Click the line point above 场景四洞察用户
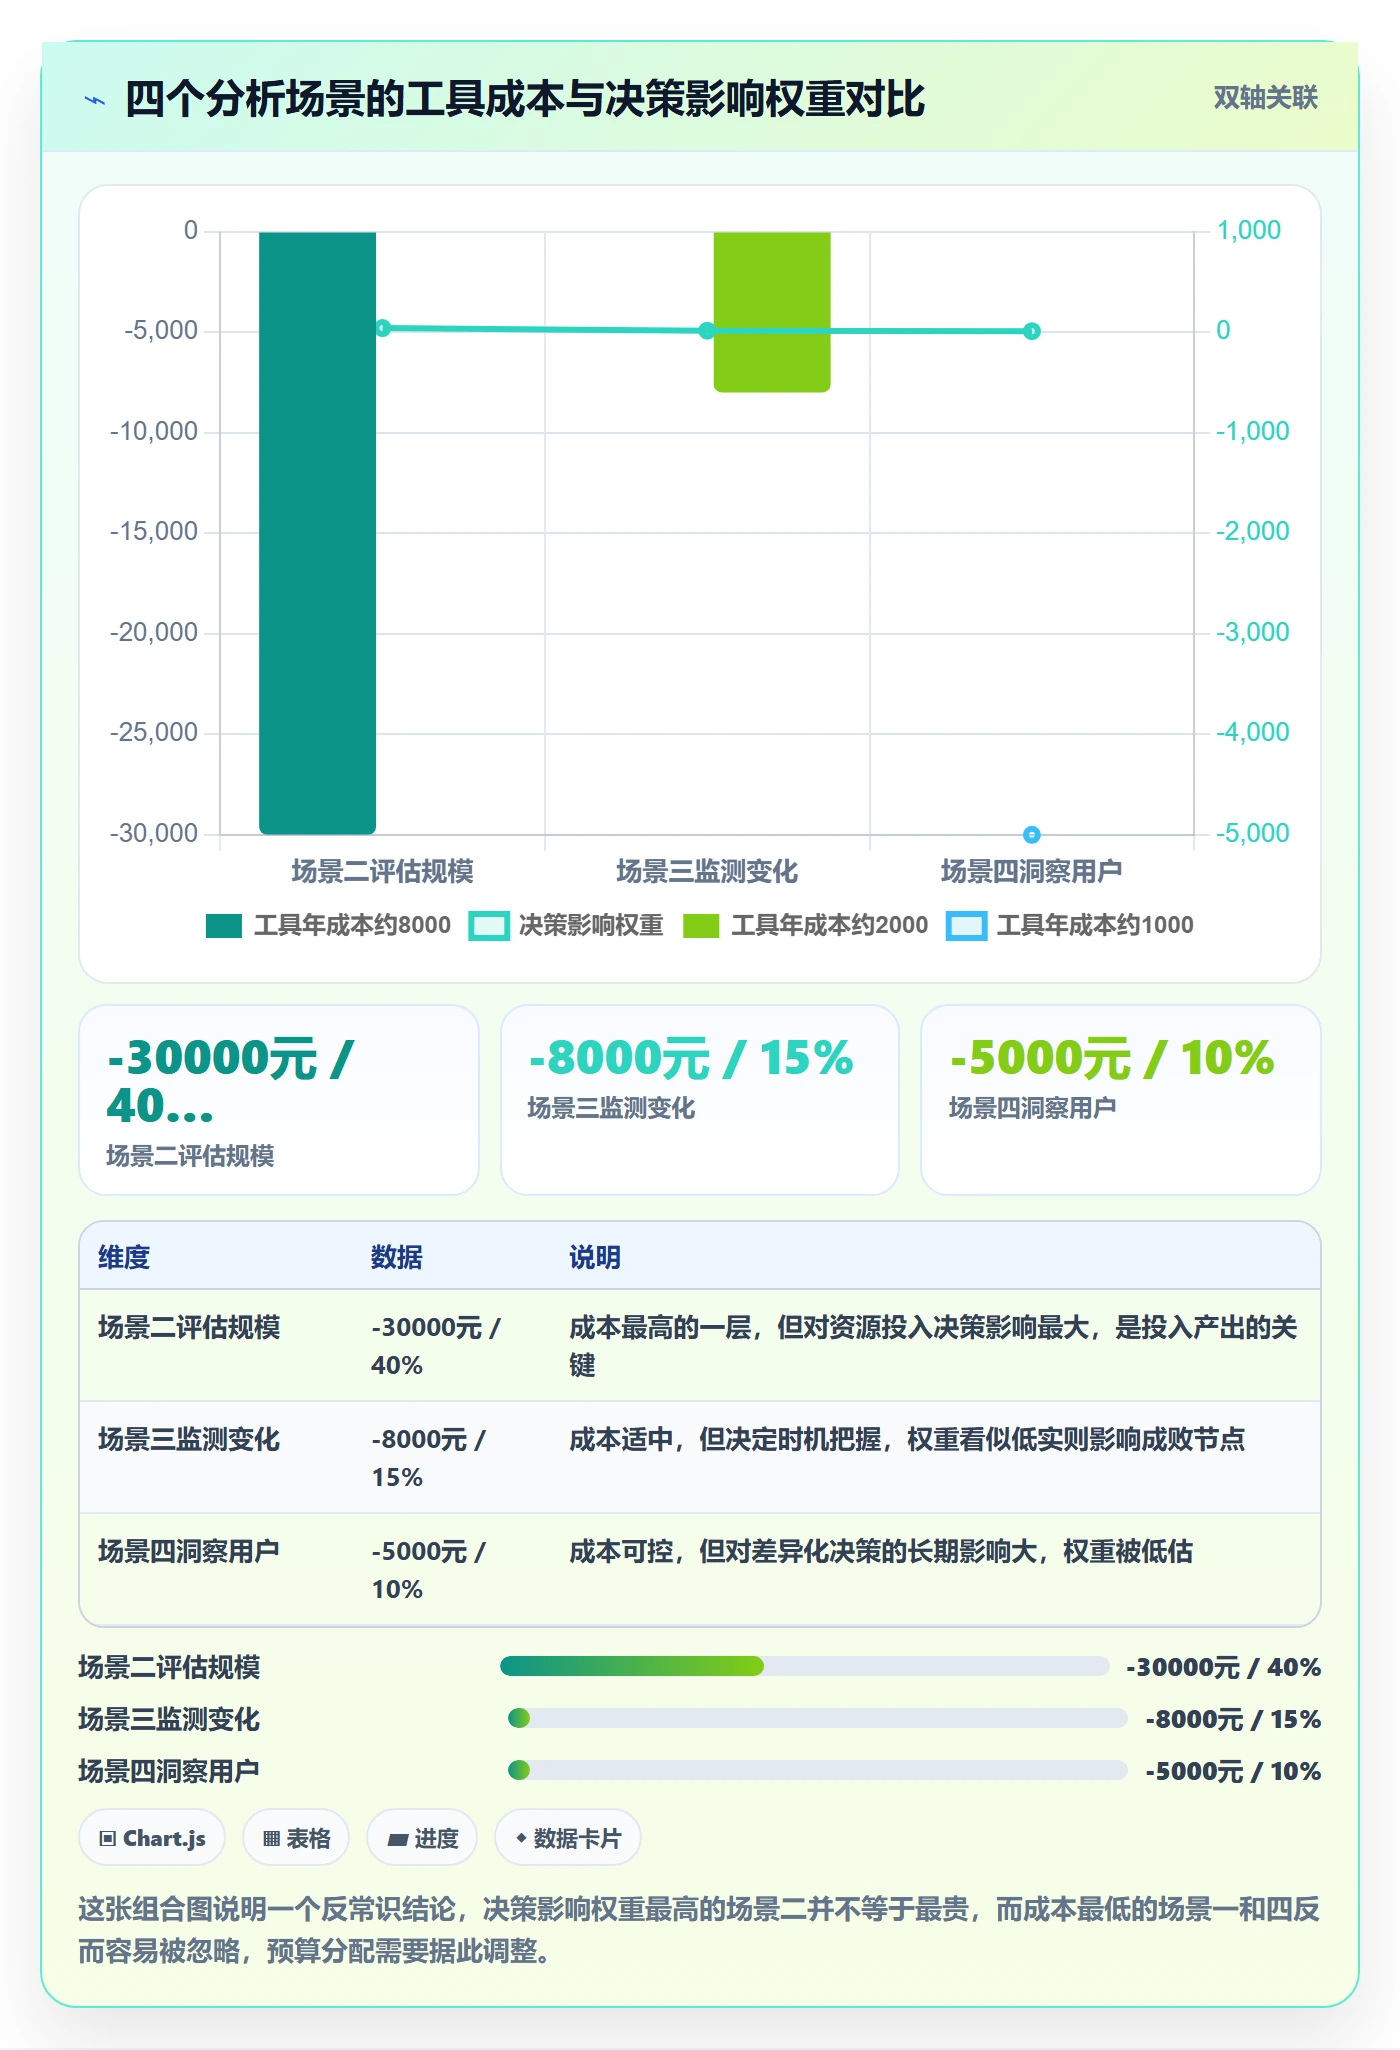 click(x=1032, y=331)
